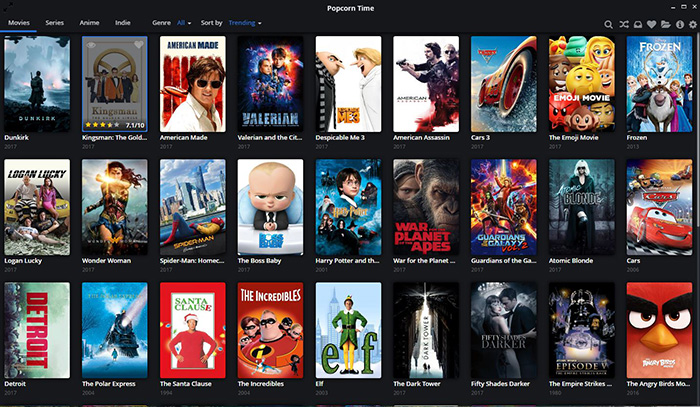Open the Despicable Me 3 poster
Viewport: 700px width, 407px height.
click(x=348, y=84)
